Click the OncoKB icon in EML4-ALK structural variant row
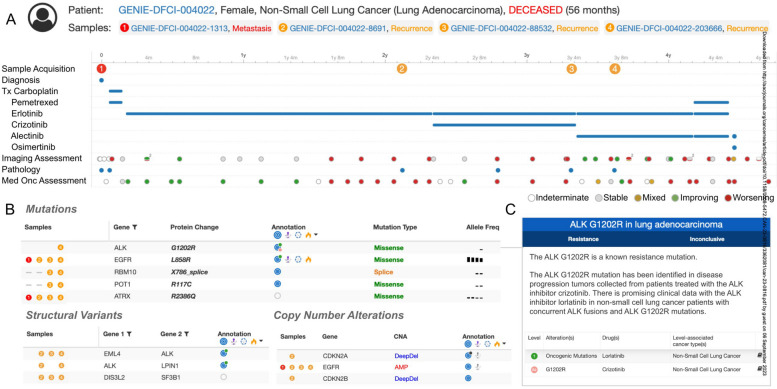 coord(223,353)
